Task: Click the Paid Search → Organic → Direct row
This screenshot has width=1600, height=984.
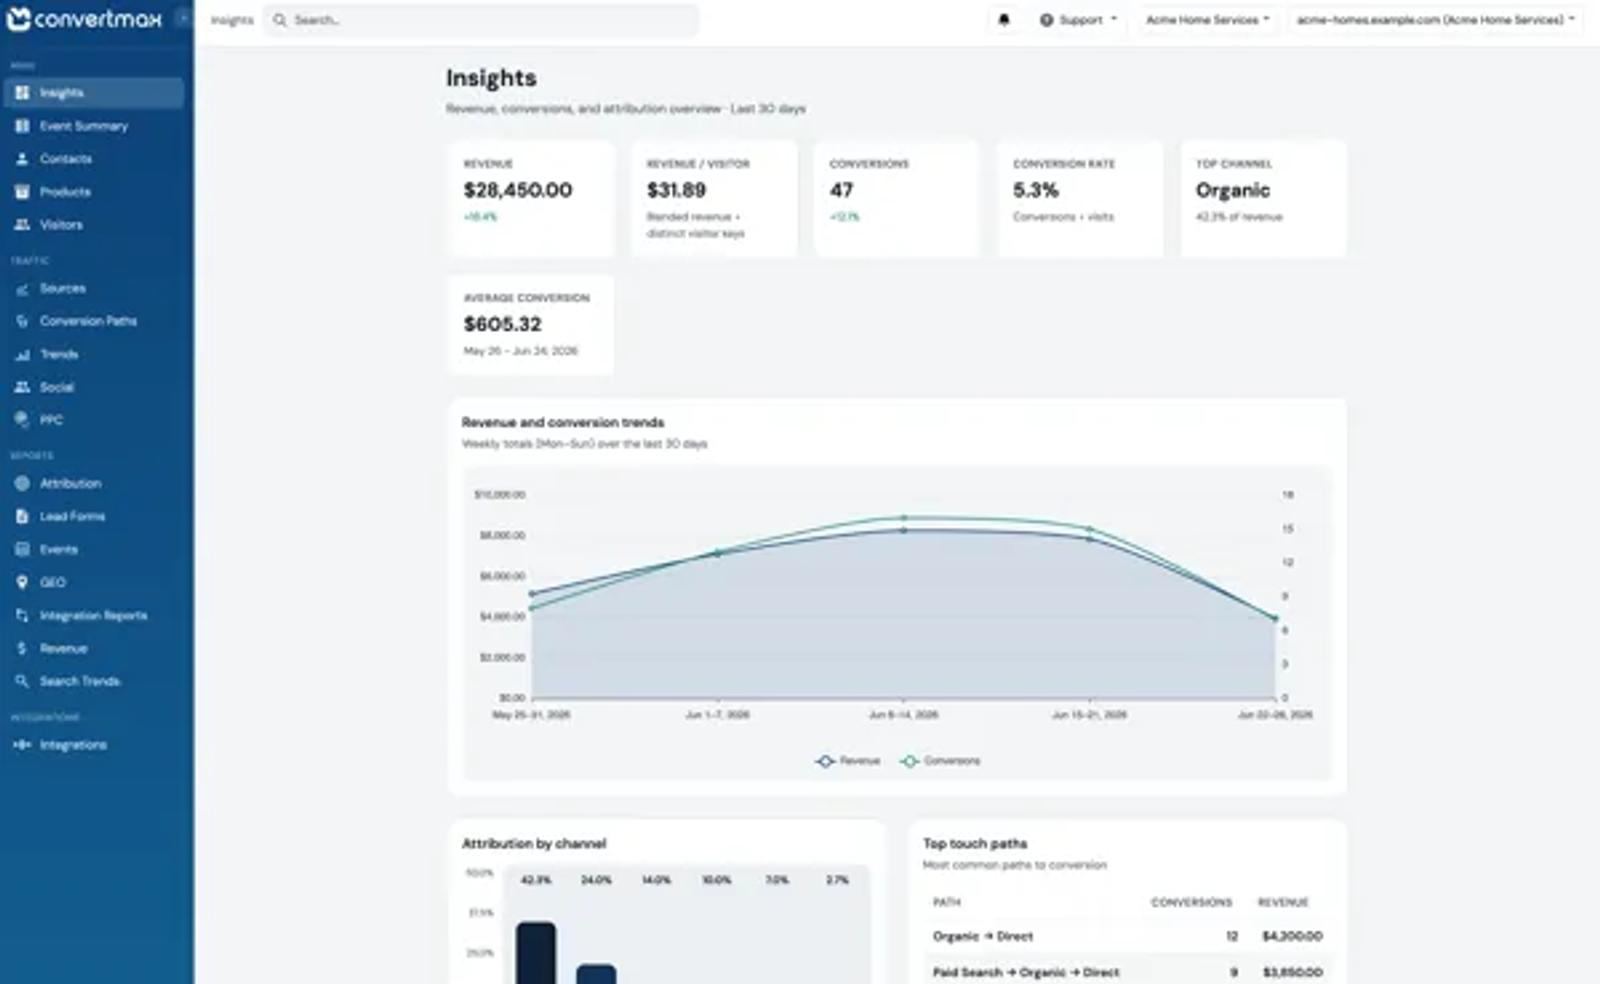Action: click(1127, 972)
